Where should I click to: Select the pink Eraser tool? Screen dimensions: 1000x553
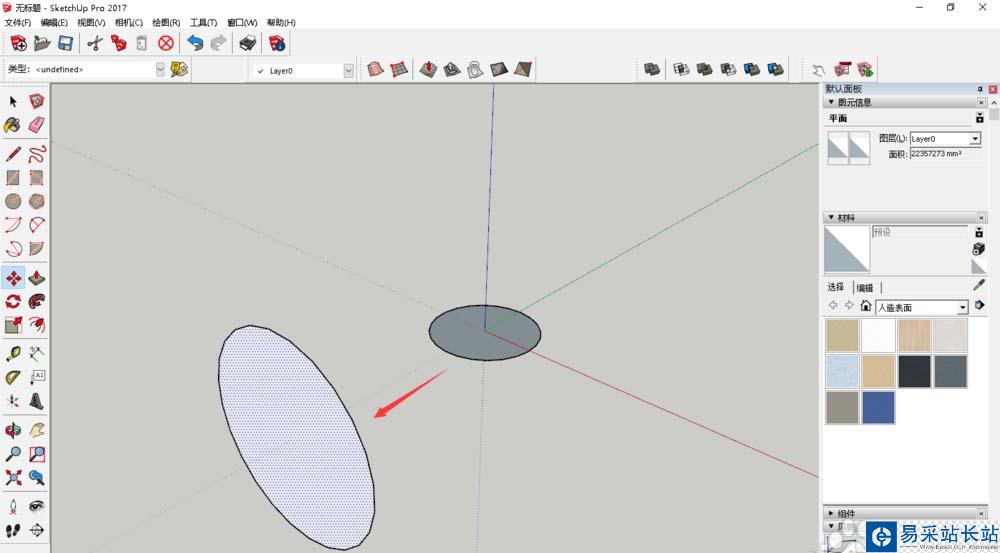point(37,125)
